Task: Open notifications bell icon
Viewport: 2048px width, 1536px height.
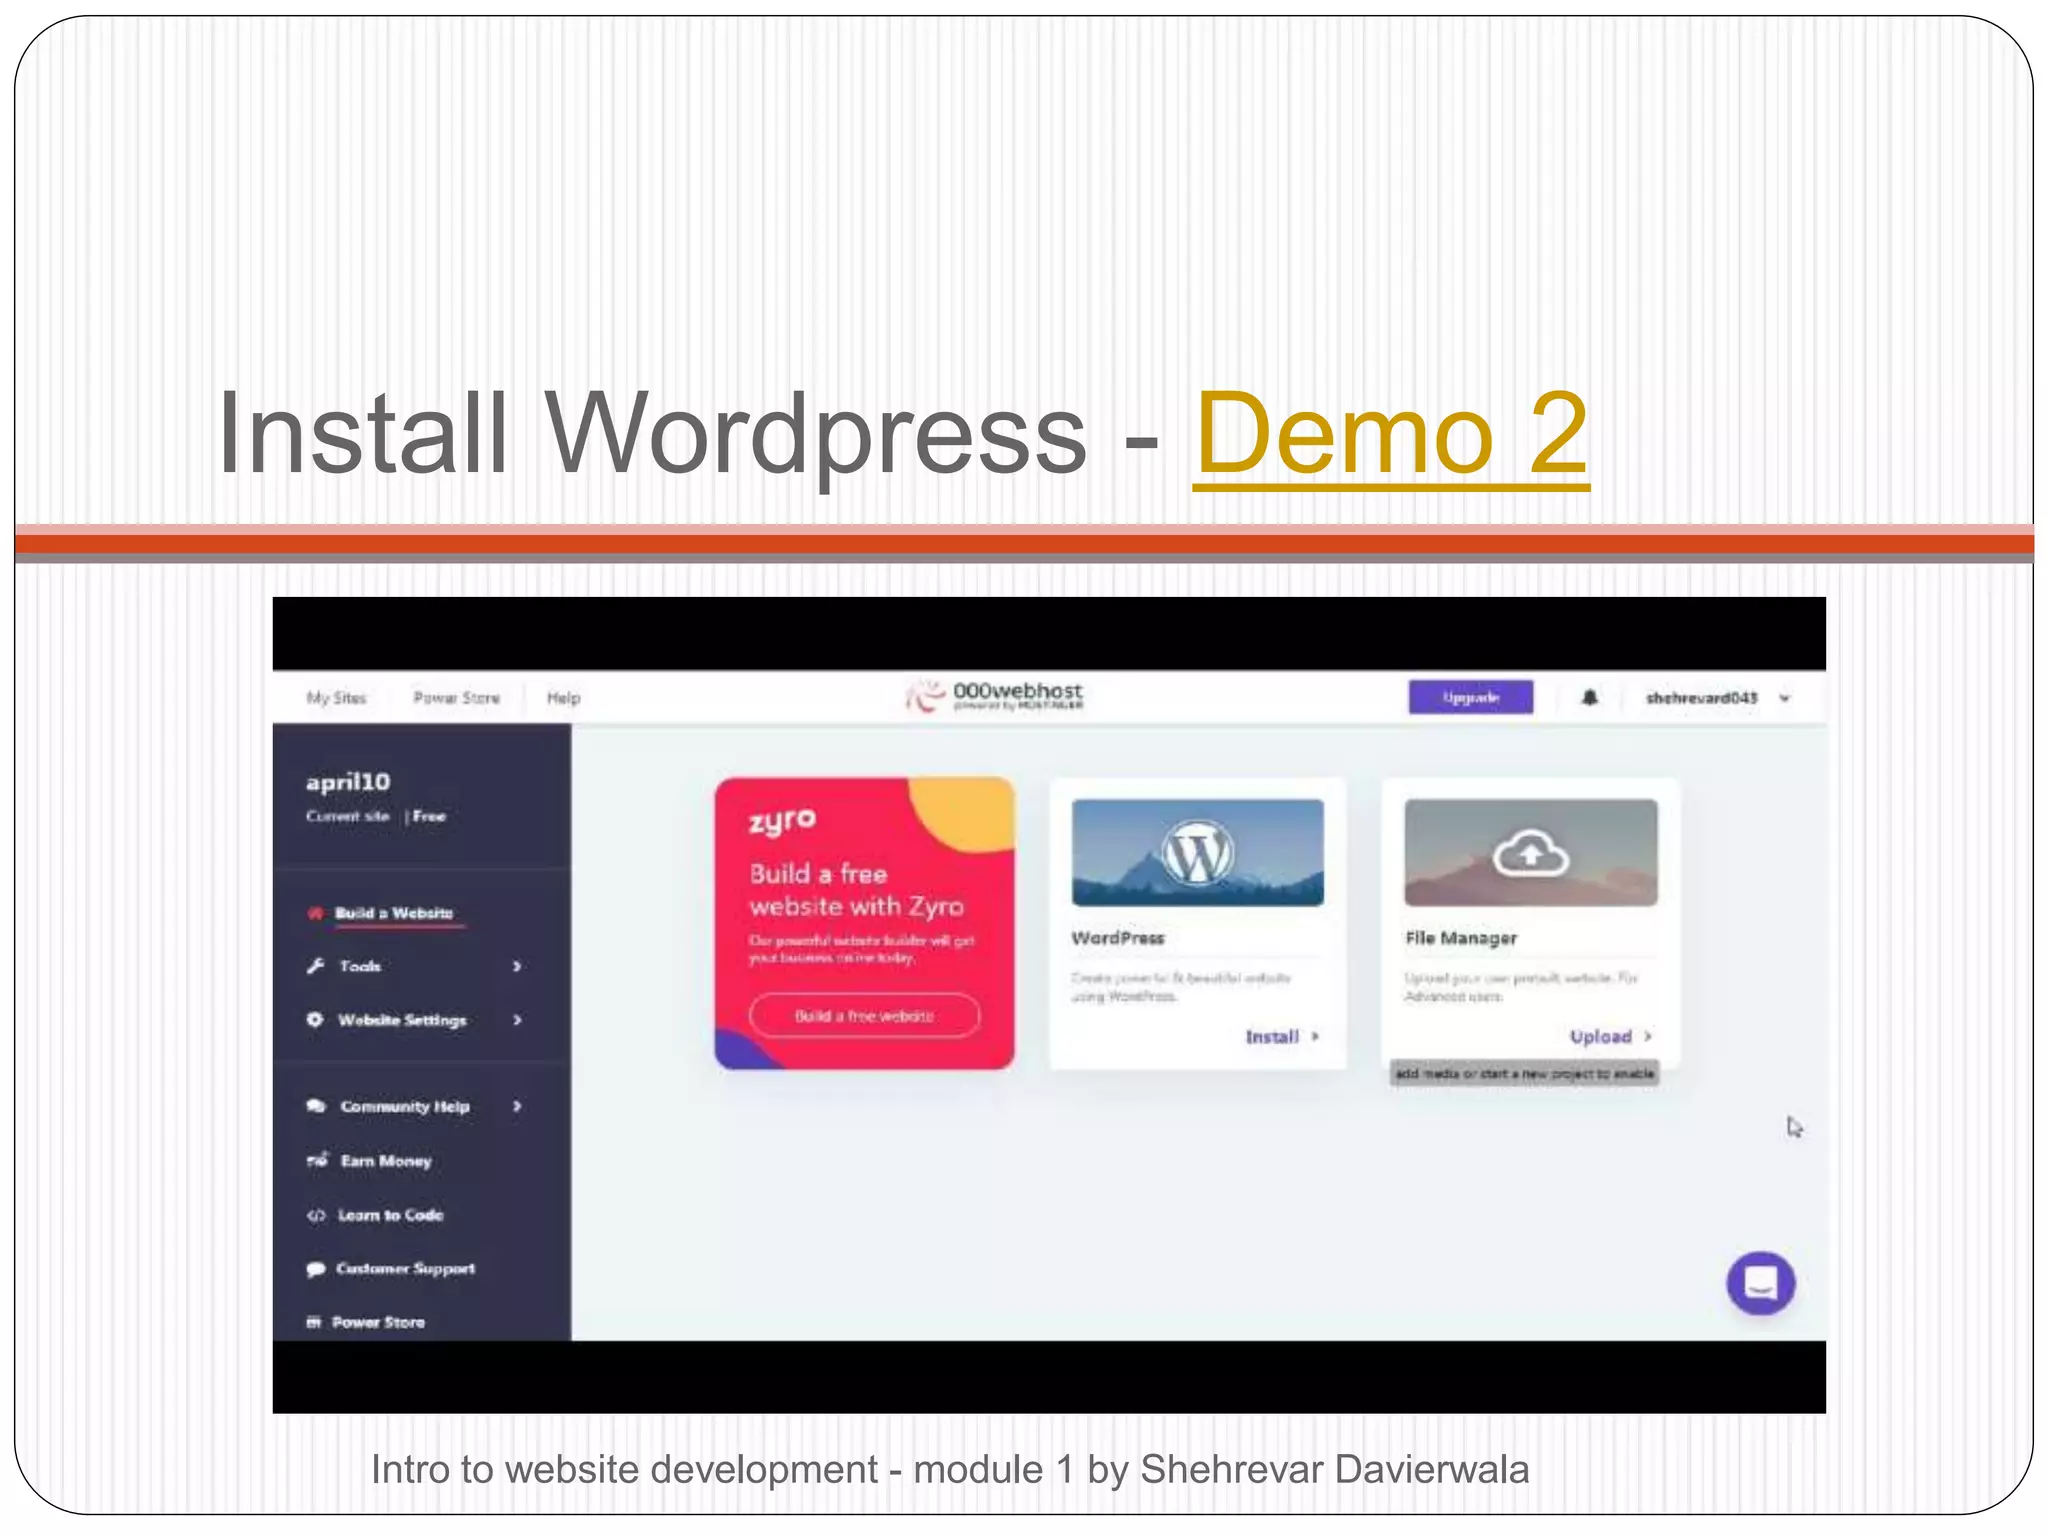Action: tap(1589, 697)
